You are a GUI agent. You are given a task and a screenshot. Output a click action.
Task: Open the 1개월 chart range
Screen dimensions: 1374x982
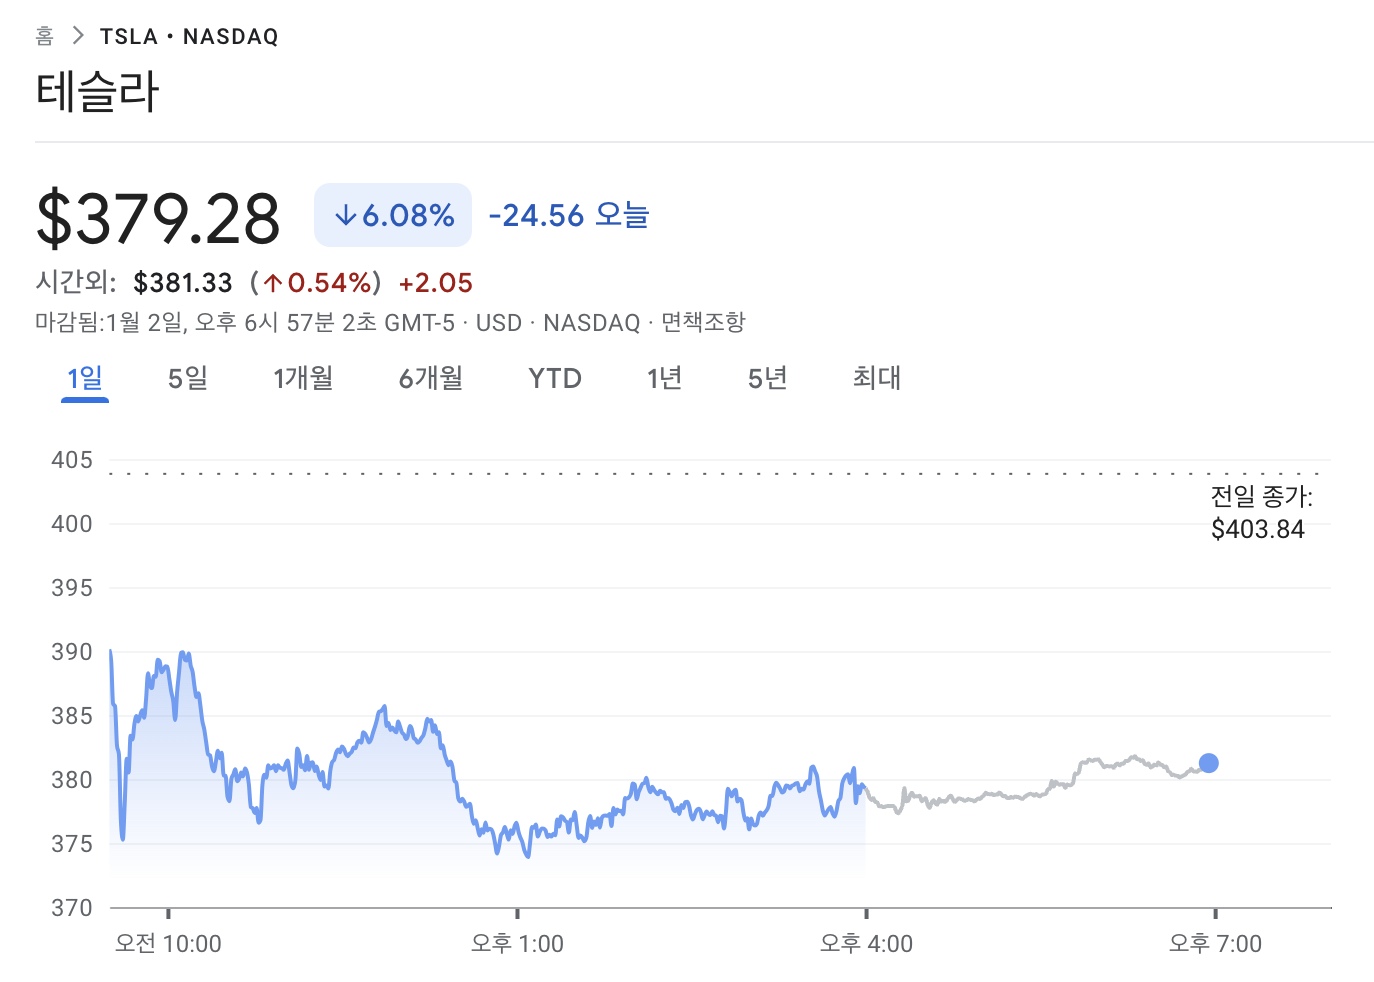(x=303, y=378)
